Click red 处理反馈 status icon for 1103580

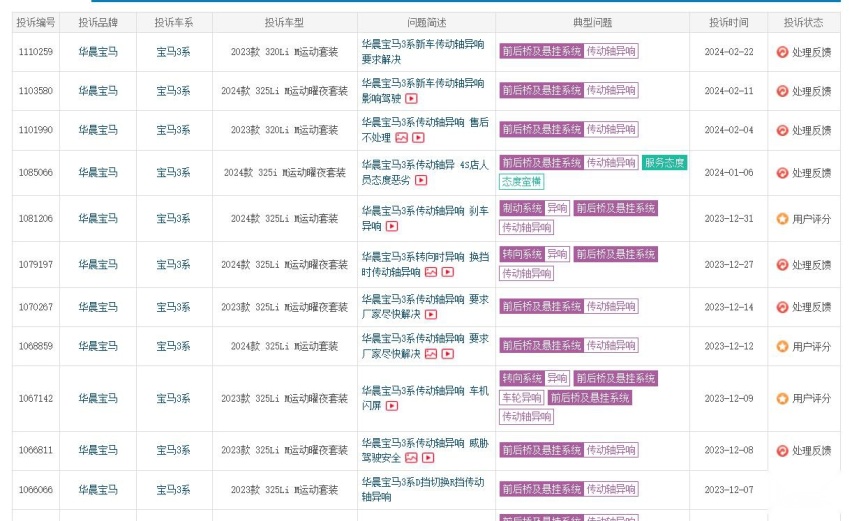[x=782, y=91]
